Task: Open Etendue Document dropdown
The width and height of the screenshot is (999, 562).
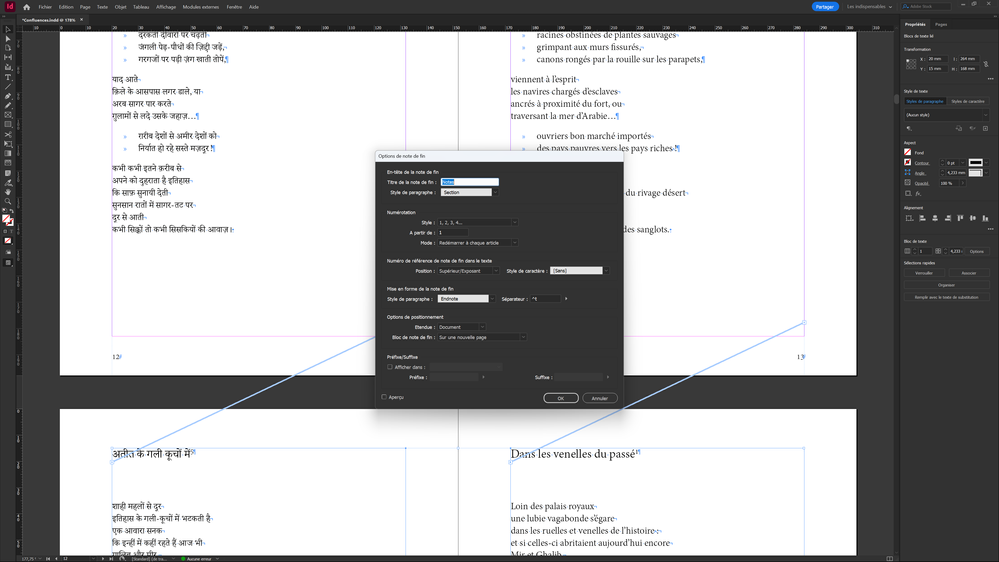Action: 461,327
